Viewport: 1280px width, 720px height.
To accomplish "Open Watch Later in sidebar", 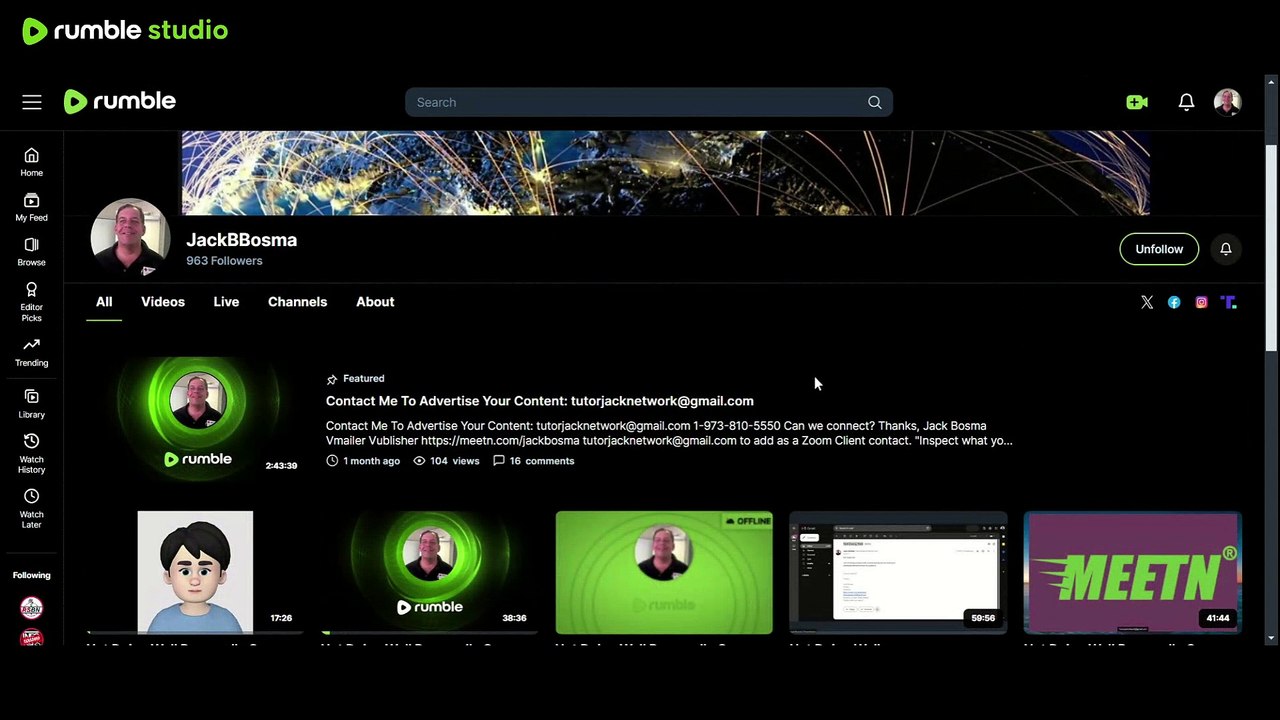I will 32,509.
